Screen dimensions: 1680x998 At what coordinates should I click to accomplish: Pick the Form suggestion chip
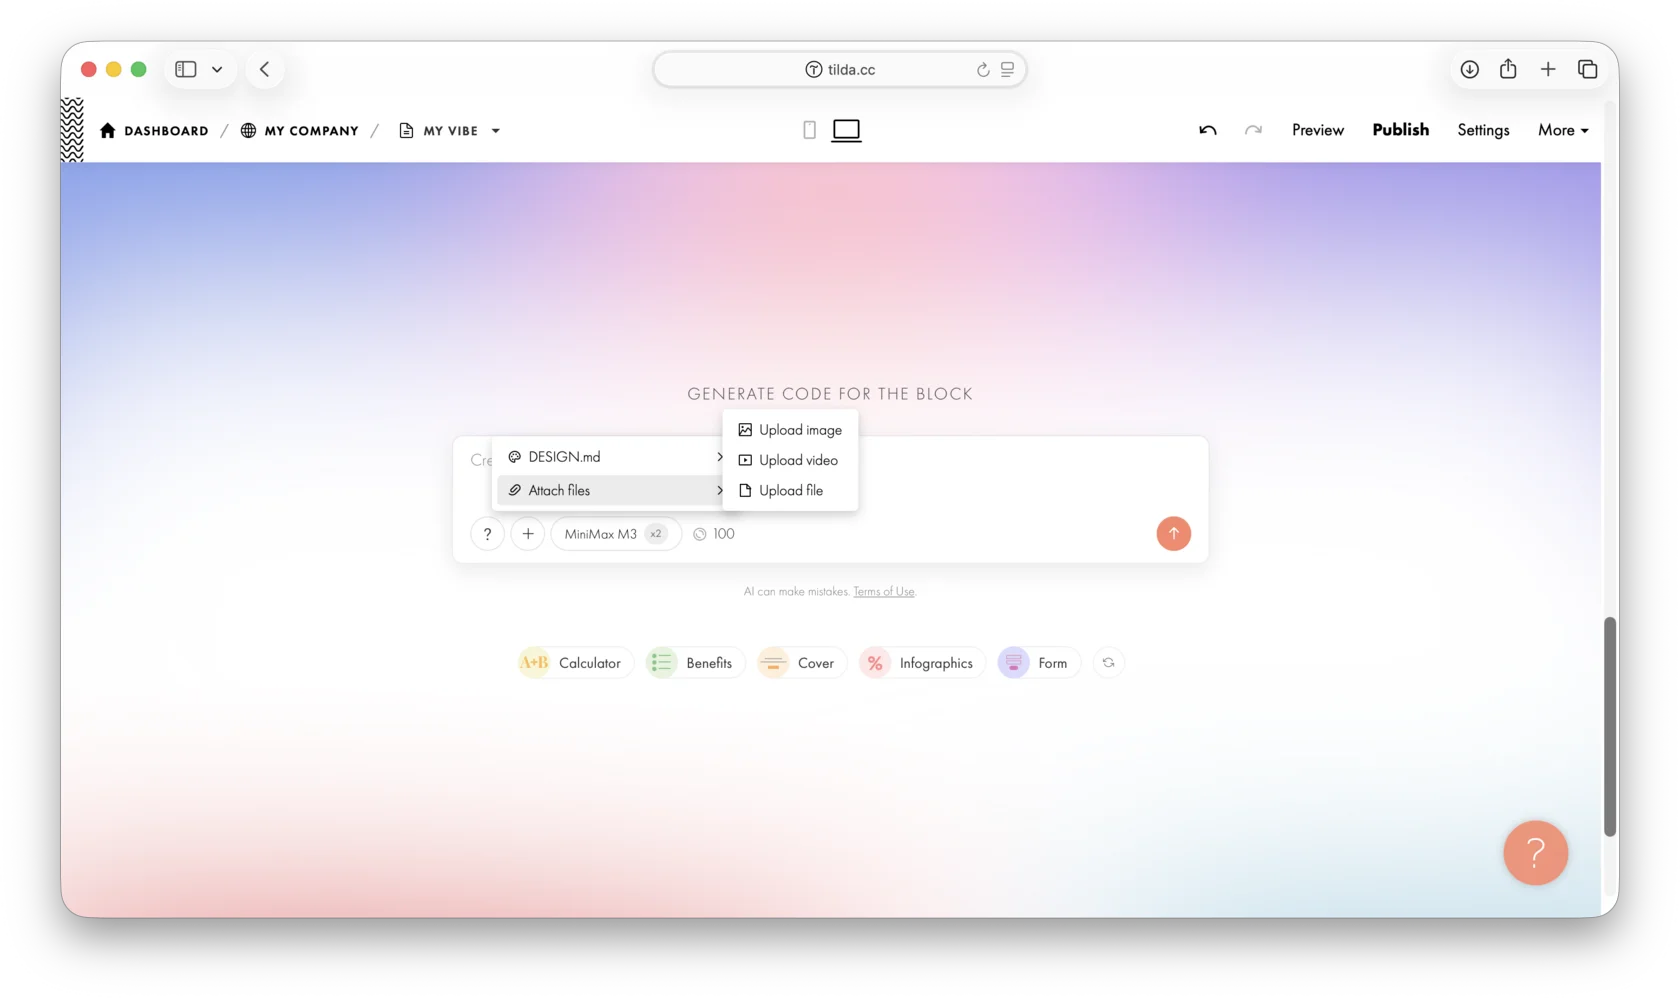pyautogui.click(x=1038, y=663)
